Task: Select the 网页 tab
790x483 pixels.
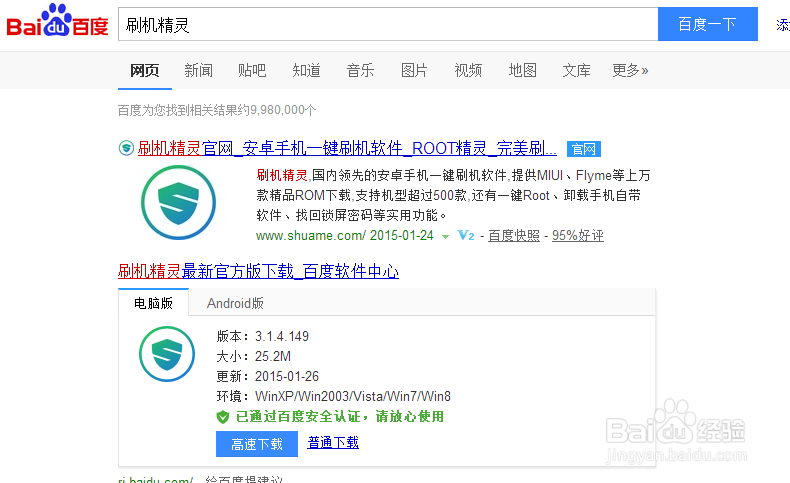Action: (x=145, y=71)
